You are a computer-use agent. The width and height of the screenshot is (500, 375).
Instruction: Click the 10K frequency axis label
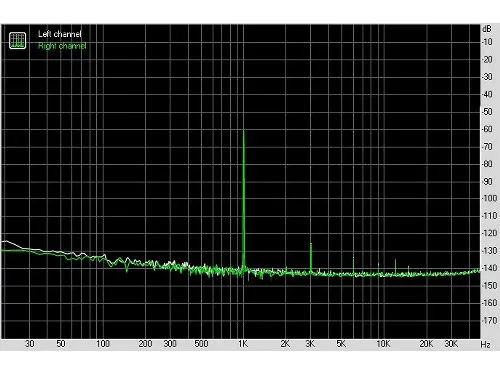[x=383, y=344]
